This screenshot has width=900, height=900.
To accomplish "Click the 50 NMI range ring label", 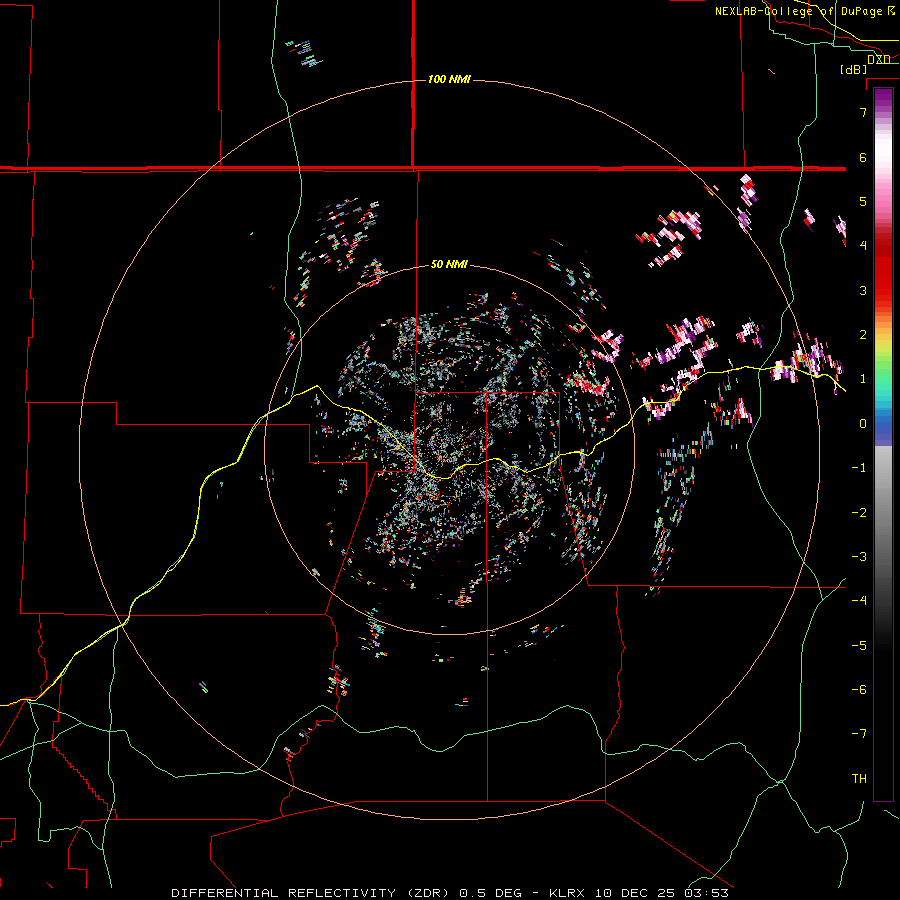I will point(449,264).
